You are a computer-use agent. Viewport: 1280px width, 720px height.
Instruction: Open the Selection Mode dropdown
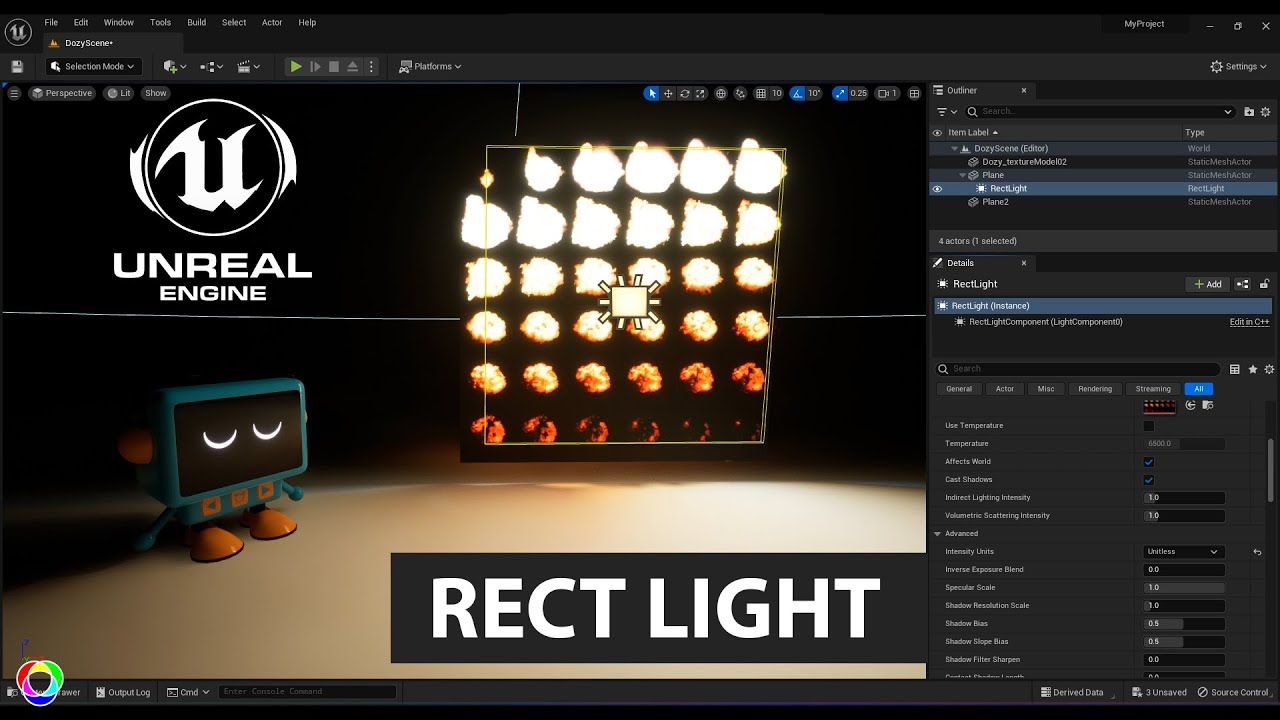94,66
